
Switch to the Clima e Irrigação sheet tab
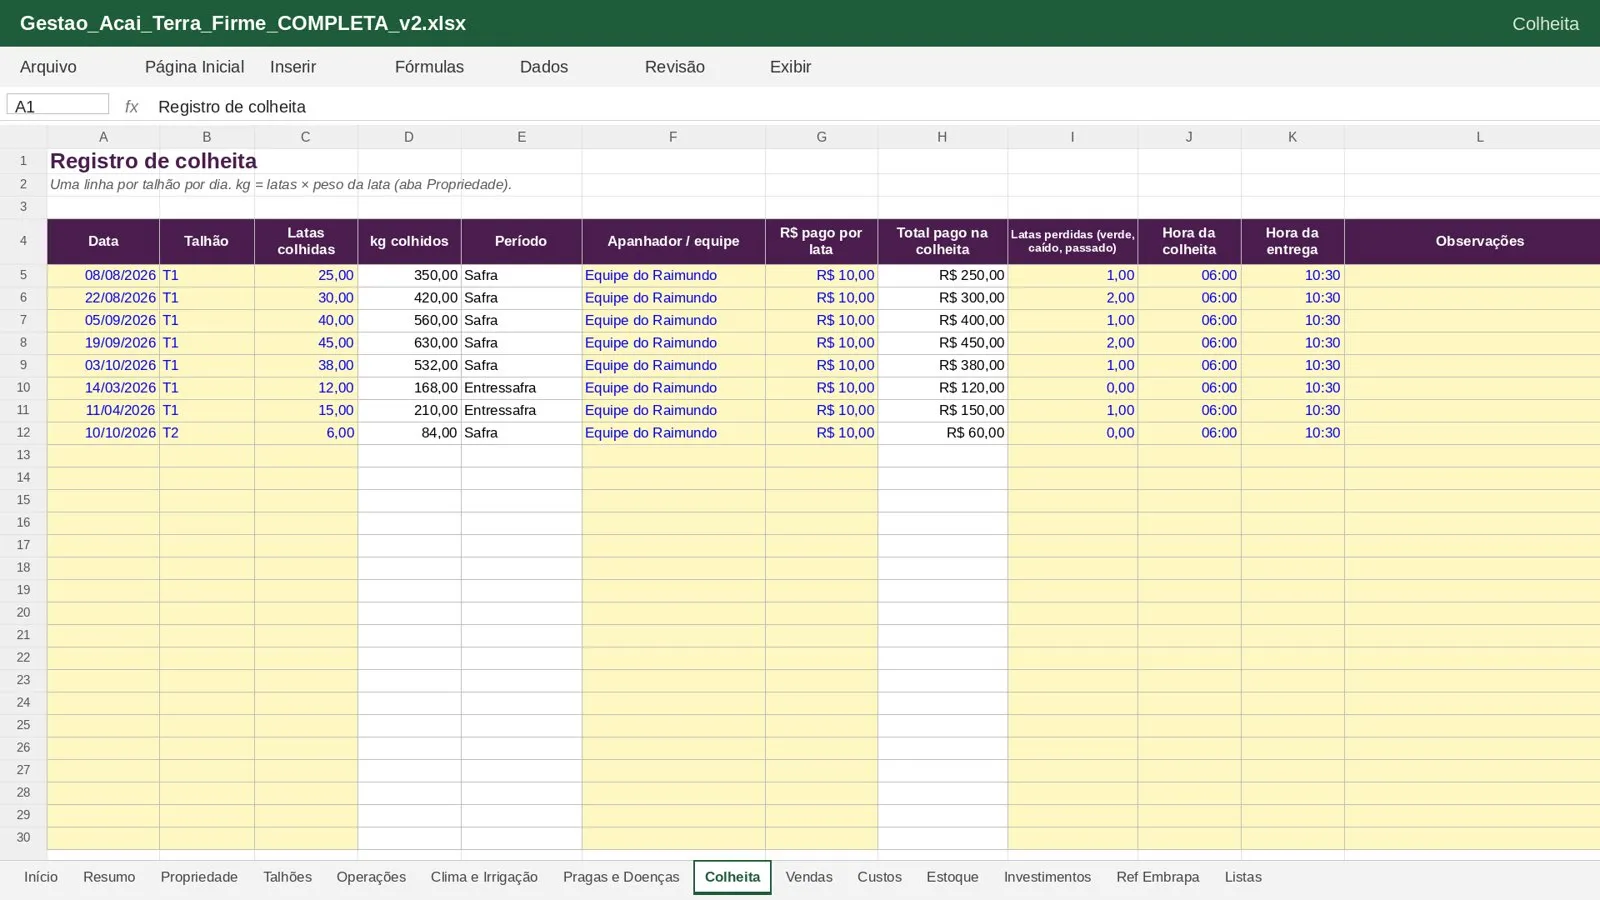point(484,877)
